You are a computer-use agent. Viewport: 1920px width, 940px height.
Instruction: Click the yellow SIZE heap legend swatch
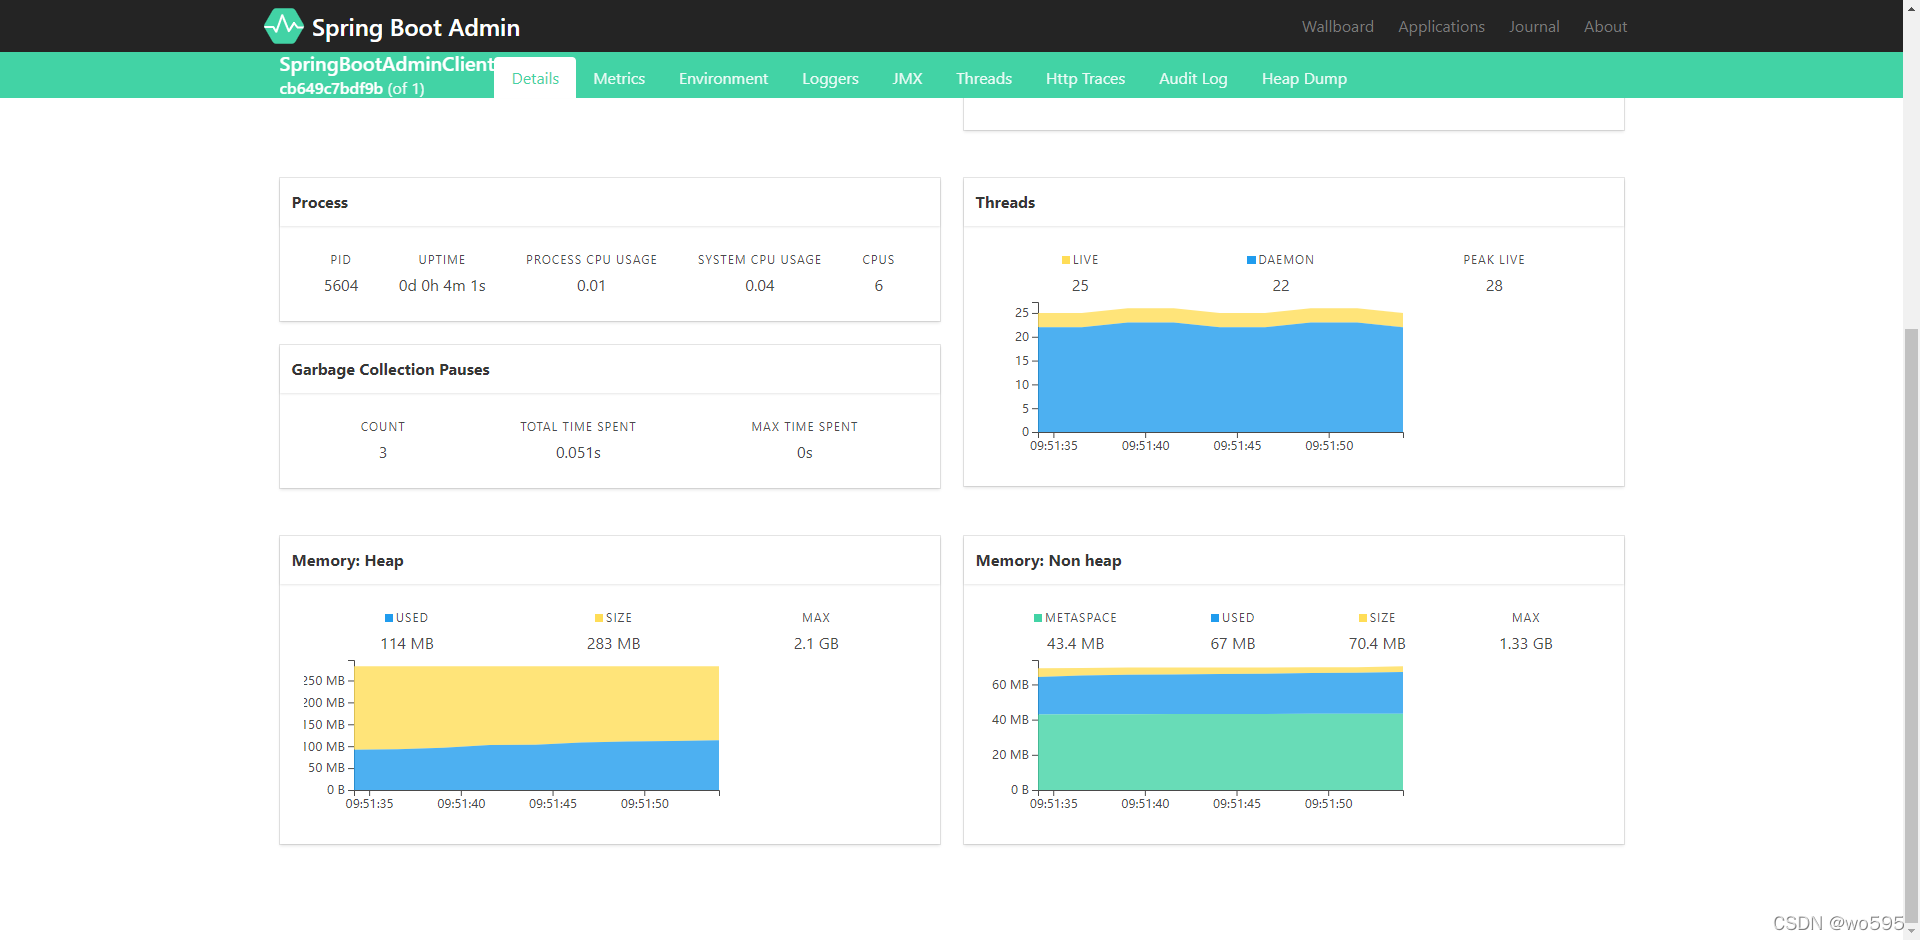click(599, 618)
